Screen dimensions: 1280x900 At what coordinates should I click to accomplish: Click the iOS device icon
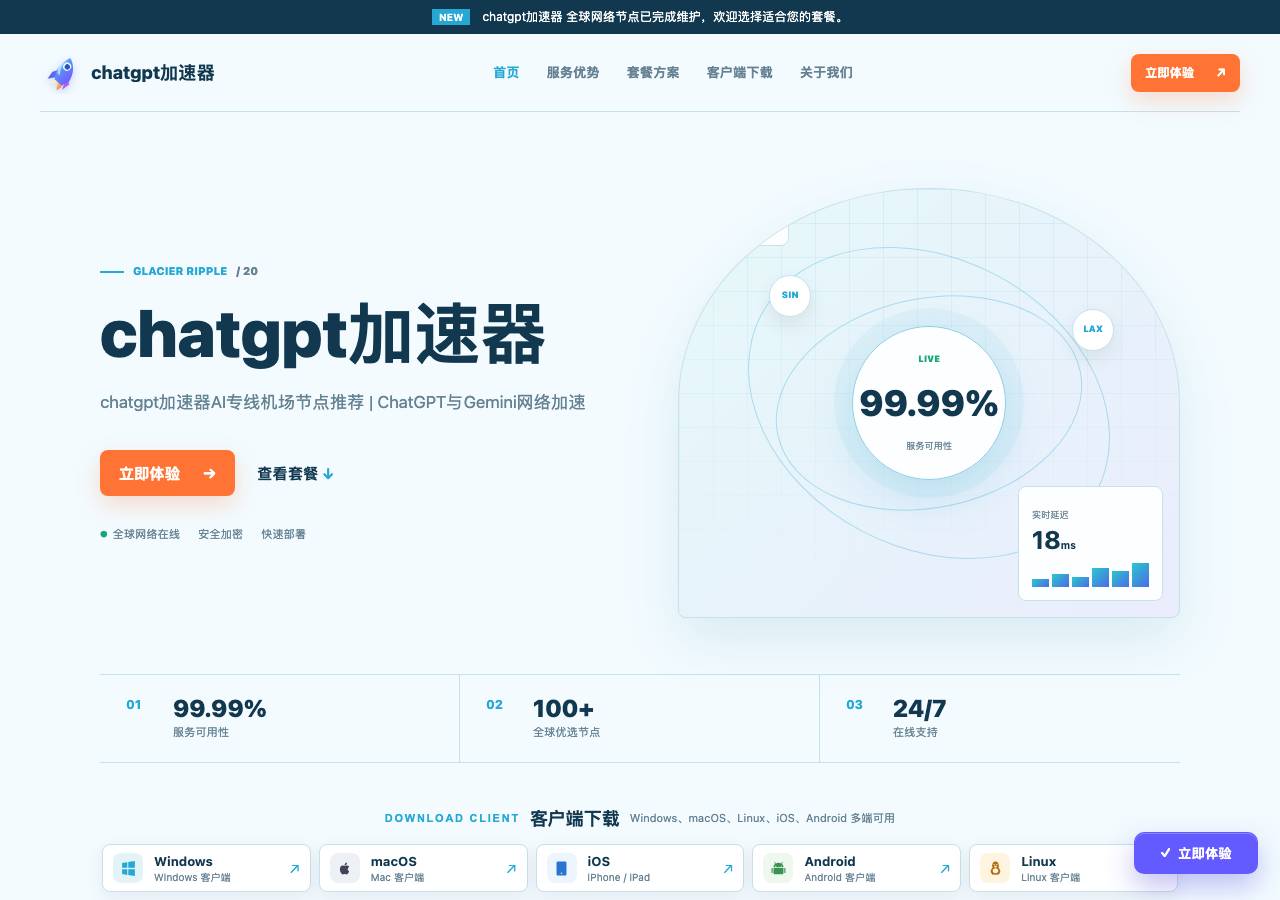coord(561,868)
